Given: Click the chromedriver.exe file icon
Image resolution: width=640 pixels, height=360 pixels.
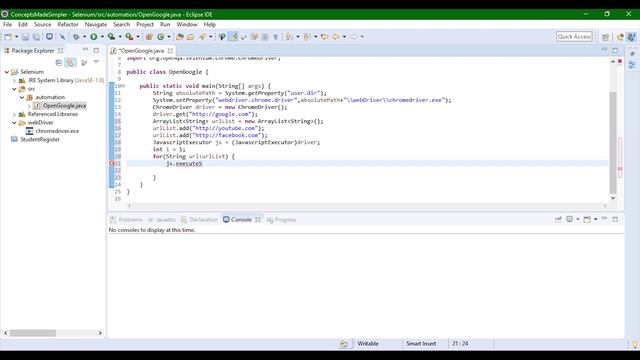Looking at the screenshot, I should [29, 131].
